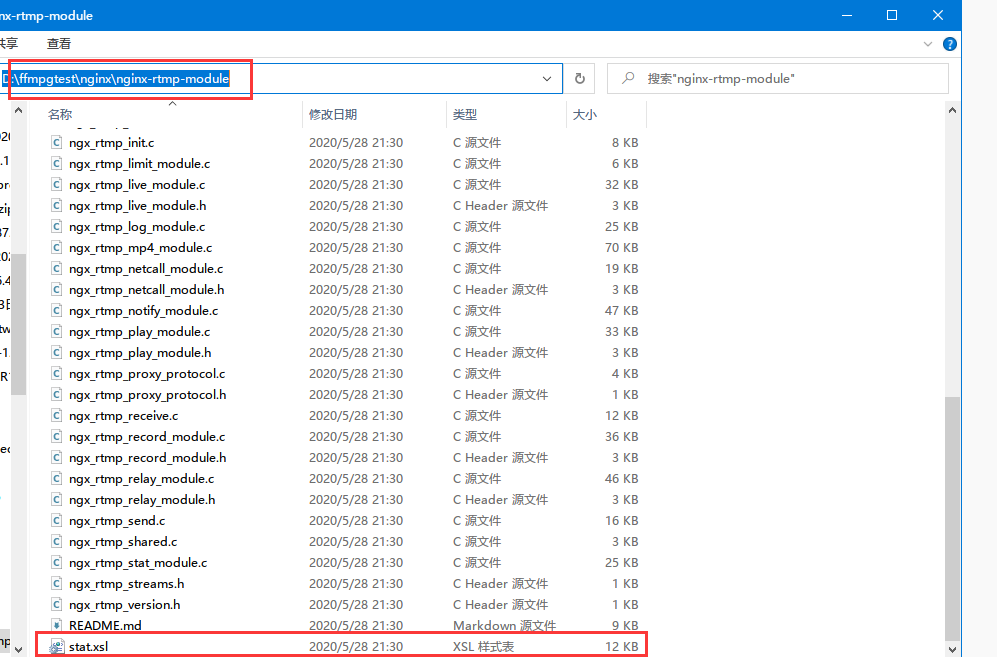Click icon of ngx_rtmp_send.c file
997x657 pixels.
coord(57,520)
